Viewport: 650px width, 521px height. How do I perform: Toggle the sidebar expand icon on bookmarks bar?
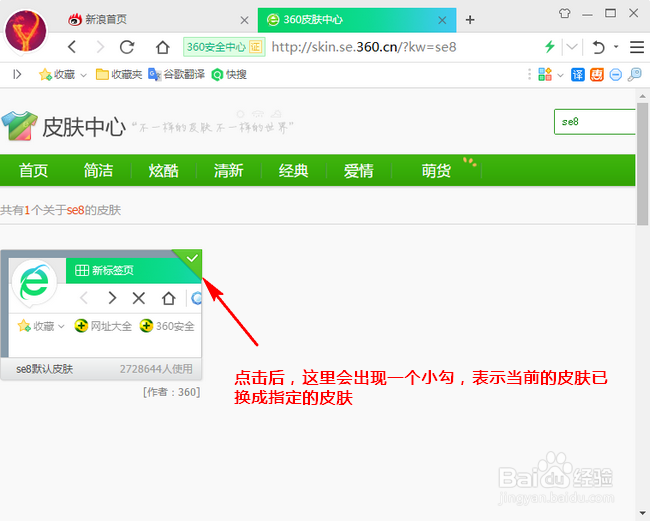click(x=17, y=74)
